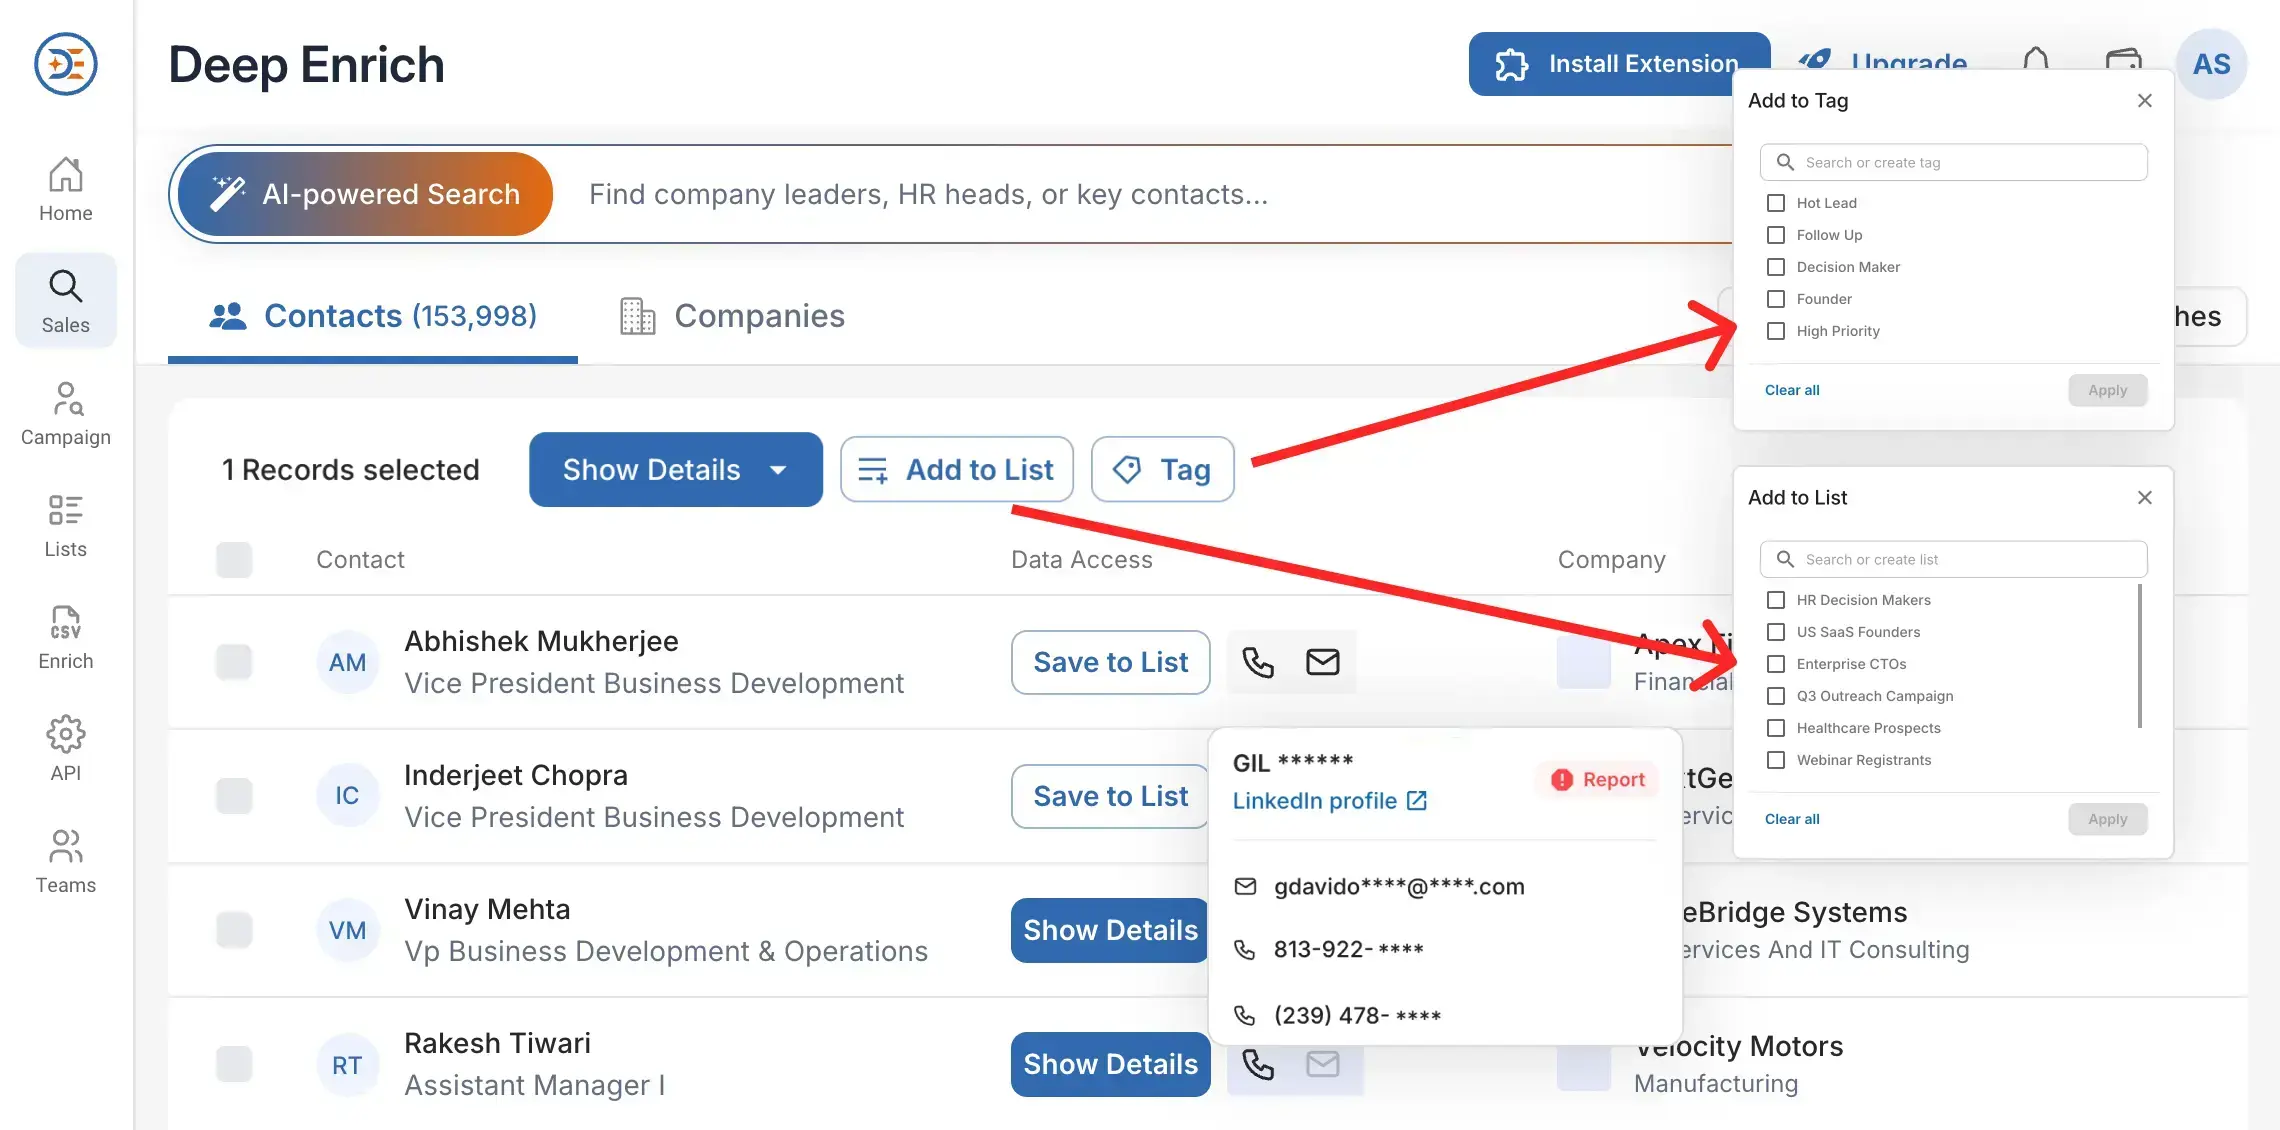Click the Add to List panel scrollbar
2280x1130 pixels.
click(2140, 656)
